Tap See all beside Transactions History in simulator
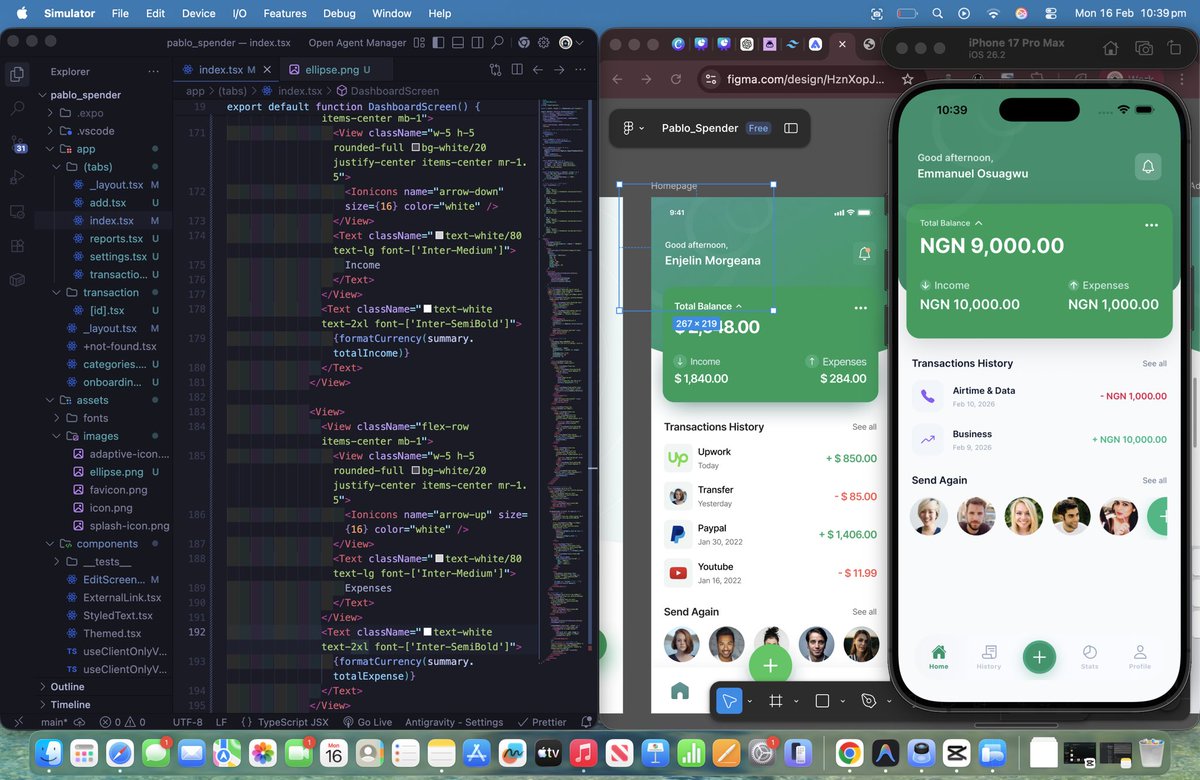The height and width of the screenshot is (780, 1200). coord(1154,364)
